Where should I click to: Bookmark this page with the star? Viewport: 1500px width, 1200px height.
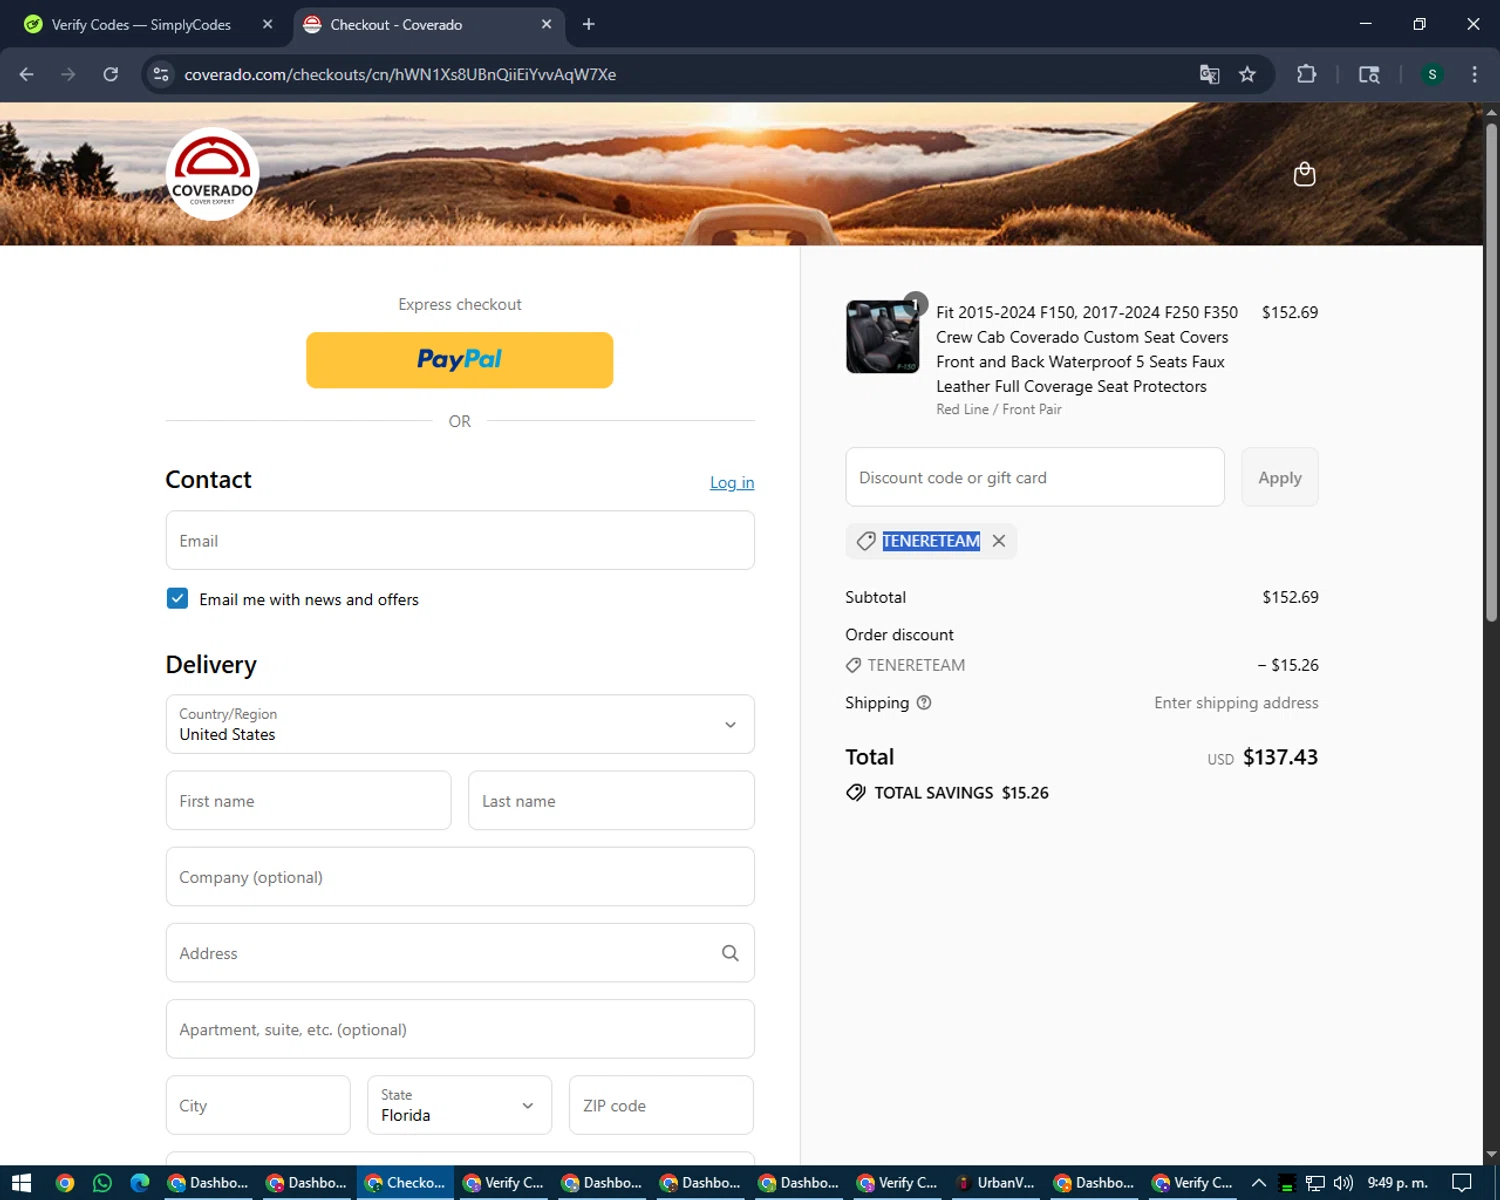point(1247,74)
